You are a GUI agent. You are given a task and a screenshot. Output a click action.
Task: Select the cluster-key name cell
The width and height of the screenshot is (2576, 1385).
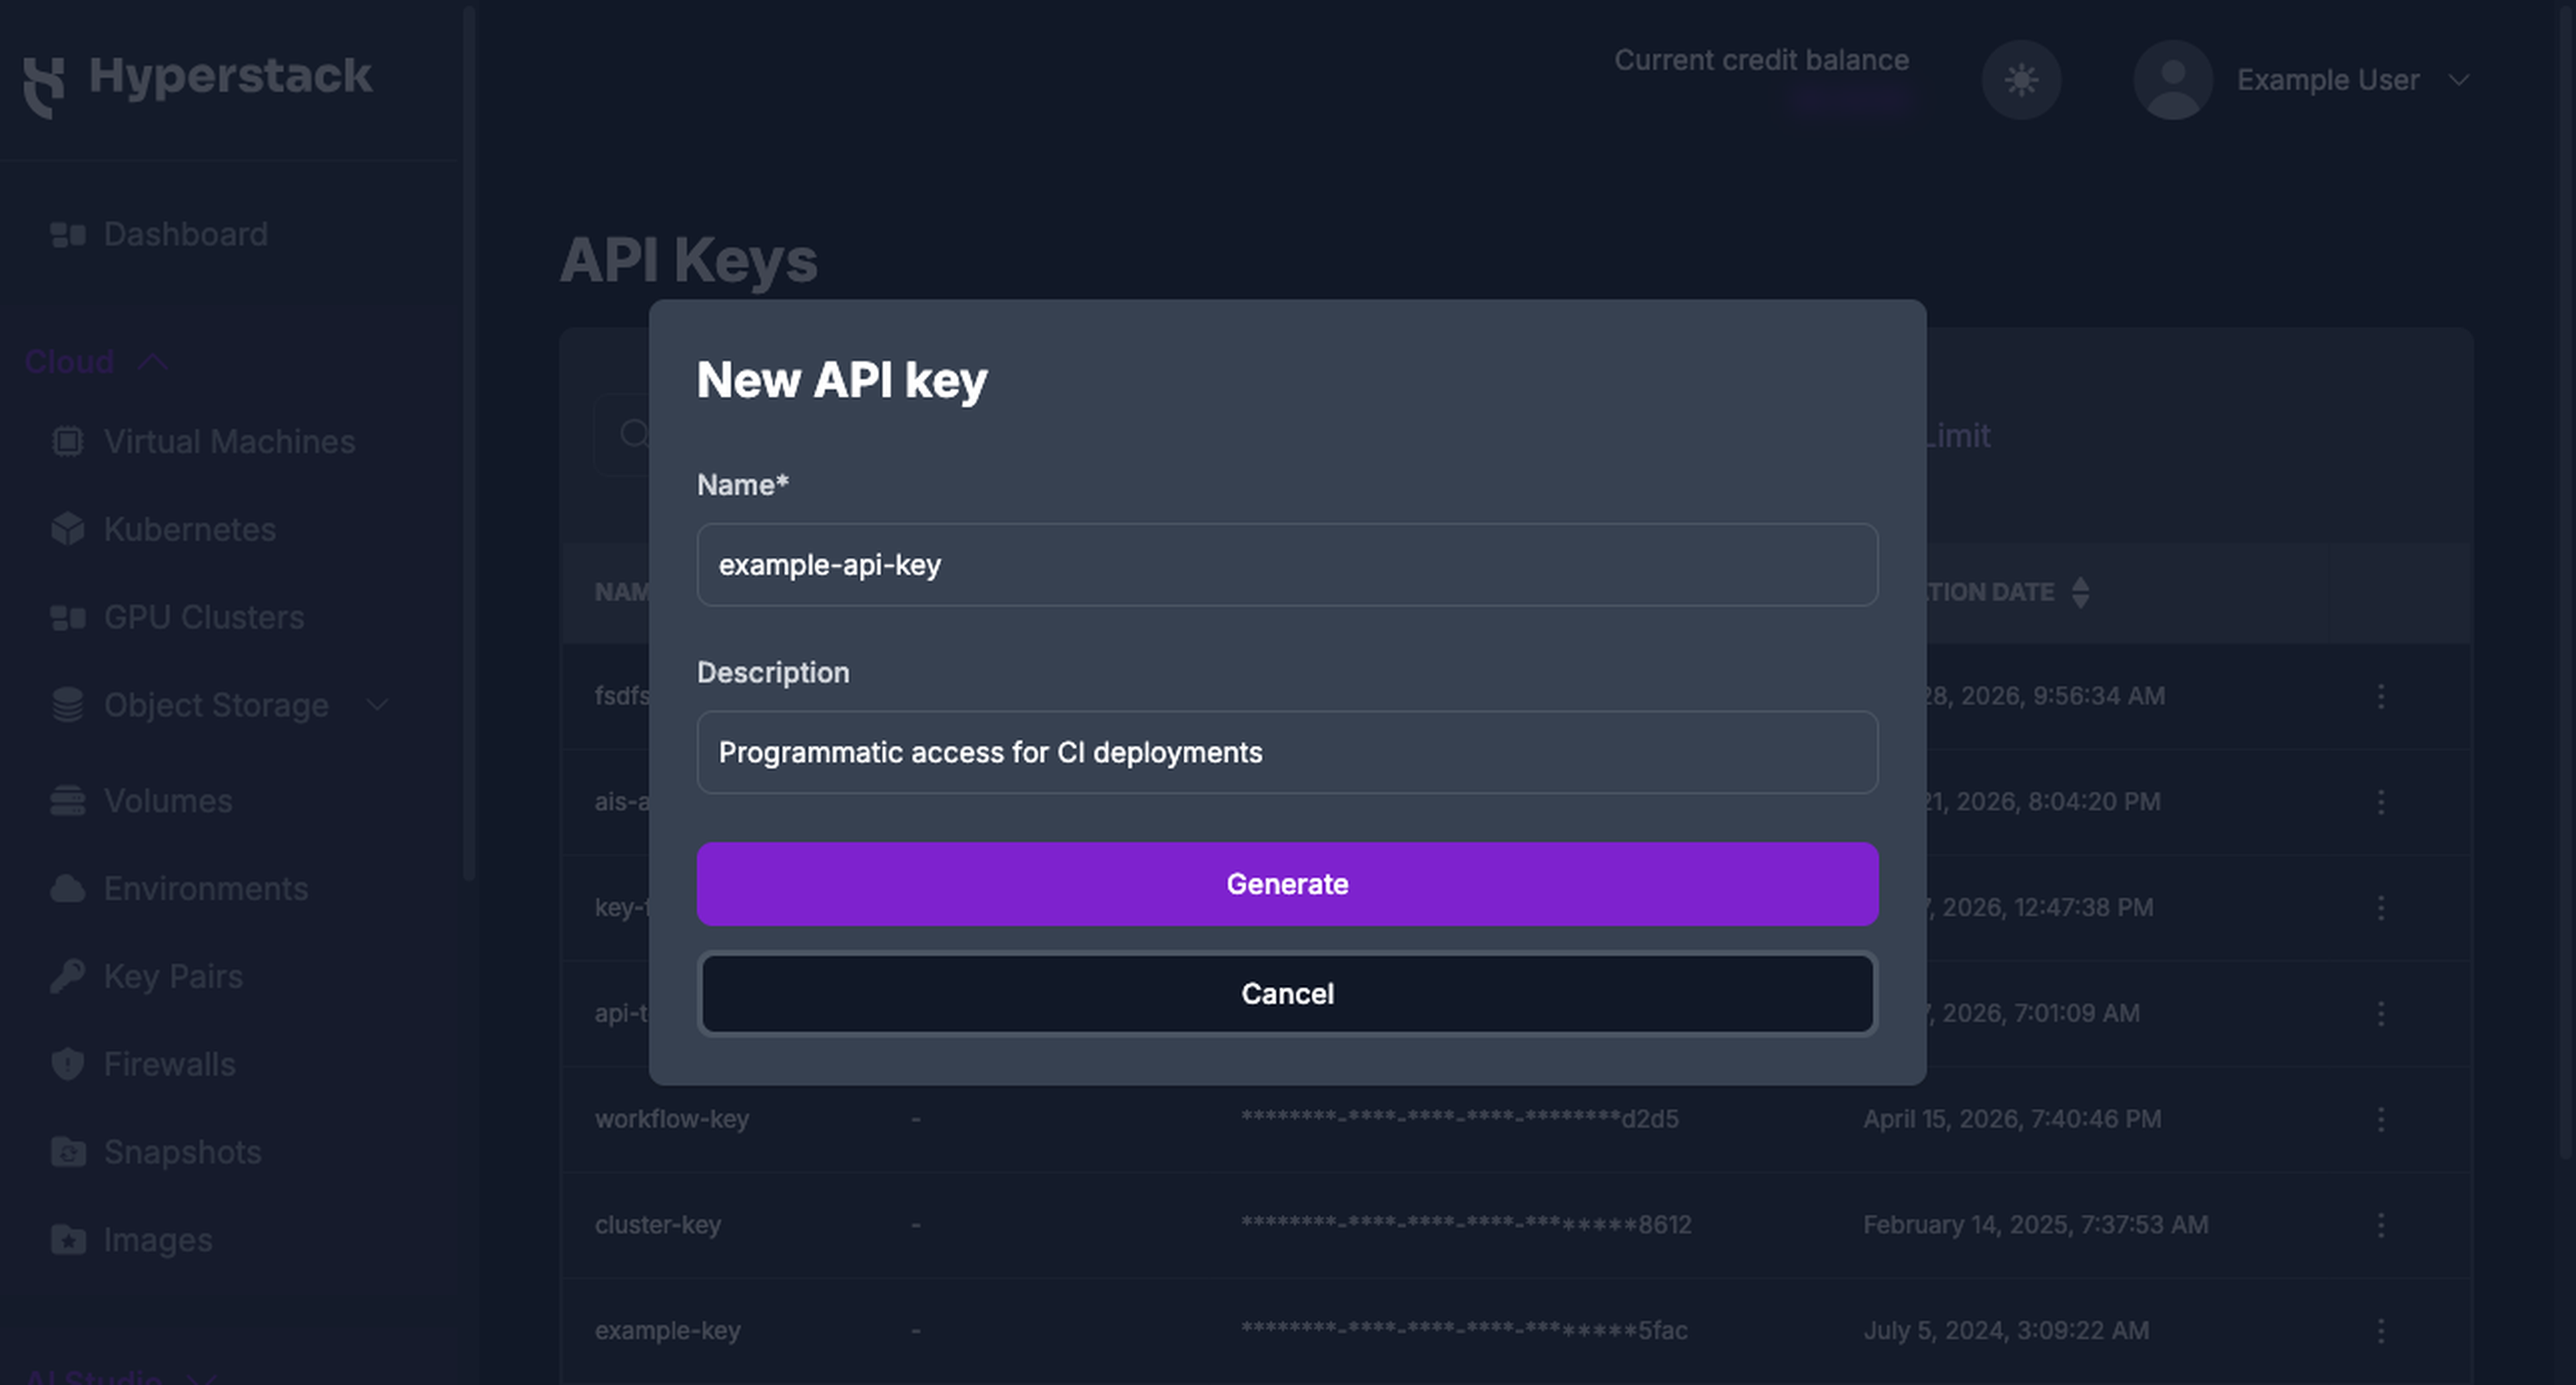pyautogui.click(x=658, y=1225)
